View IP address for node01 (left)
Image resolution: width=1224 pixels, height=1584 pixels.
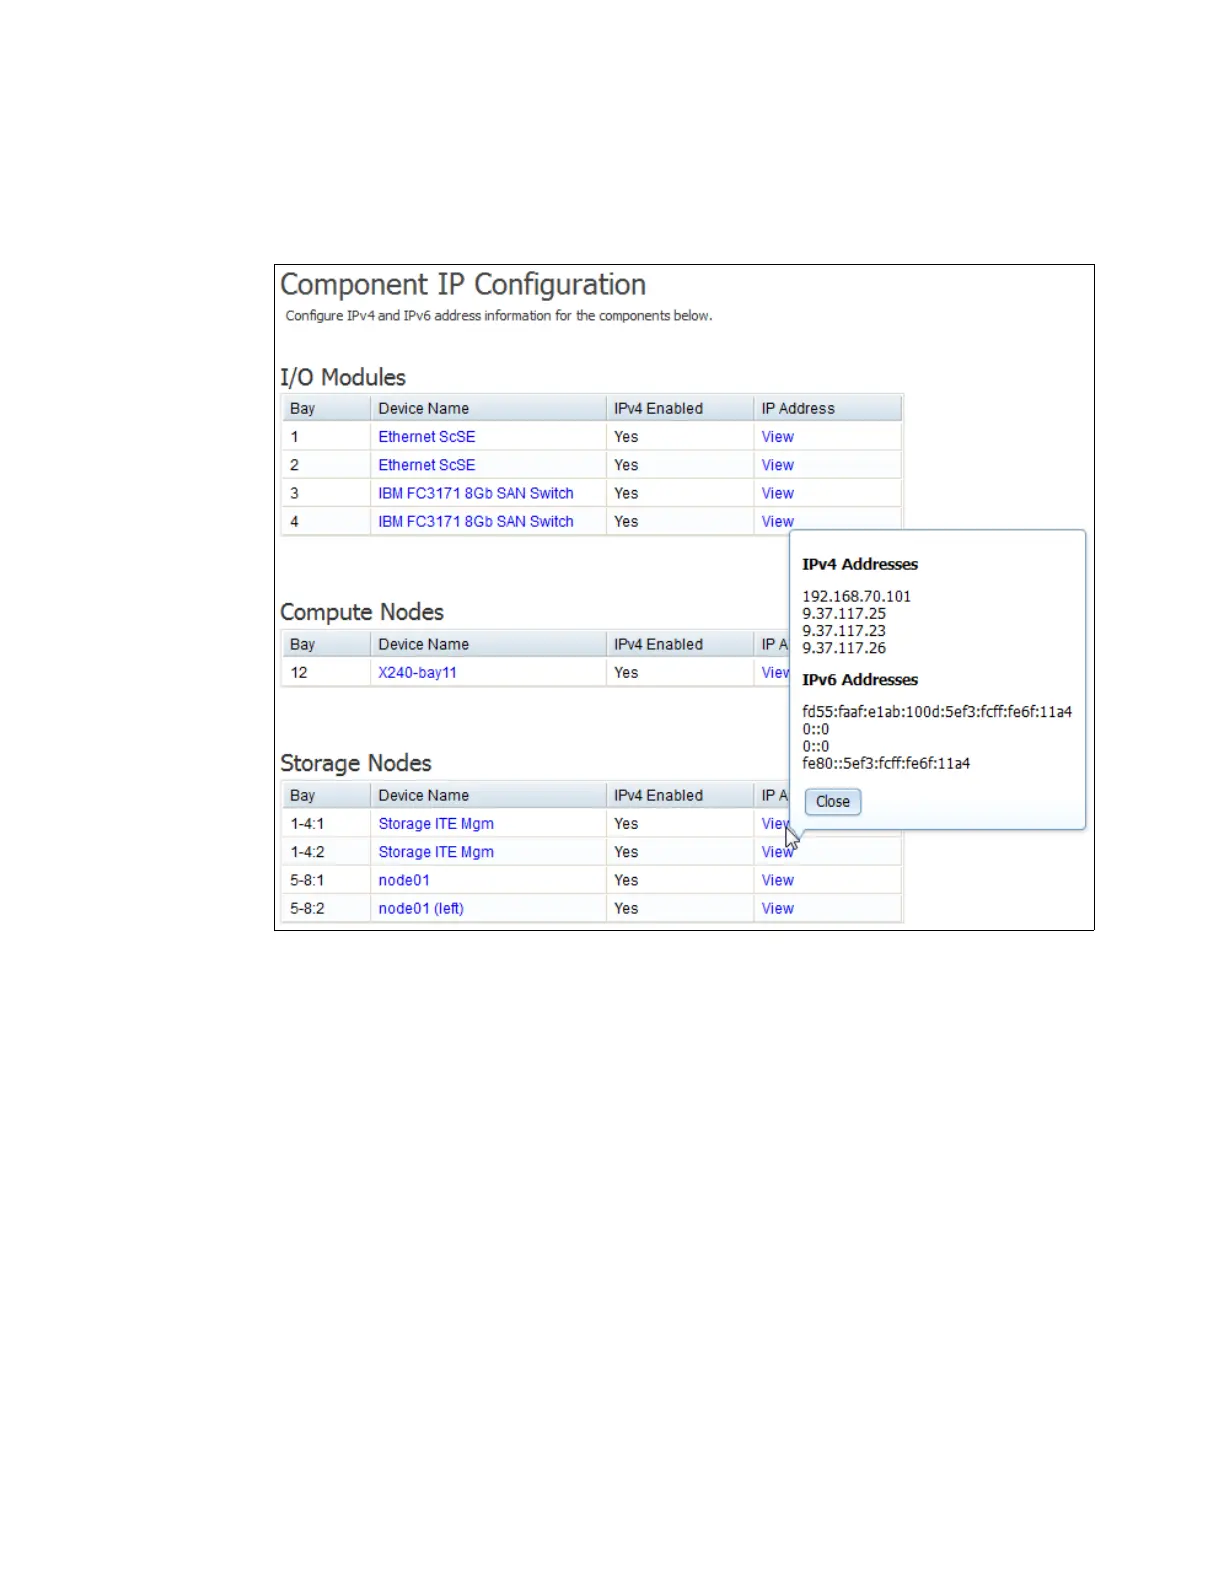tap(777, 908)
